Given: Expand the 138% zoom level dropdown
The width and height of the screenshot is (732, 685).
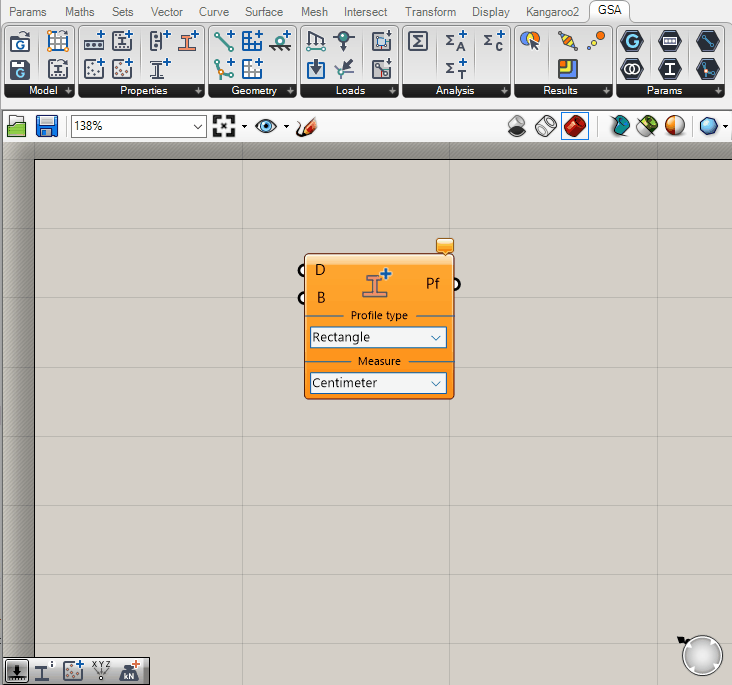Looking at the screenshot, I should pyautogui.click(x=197, y=127).
